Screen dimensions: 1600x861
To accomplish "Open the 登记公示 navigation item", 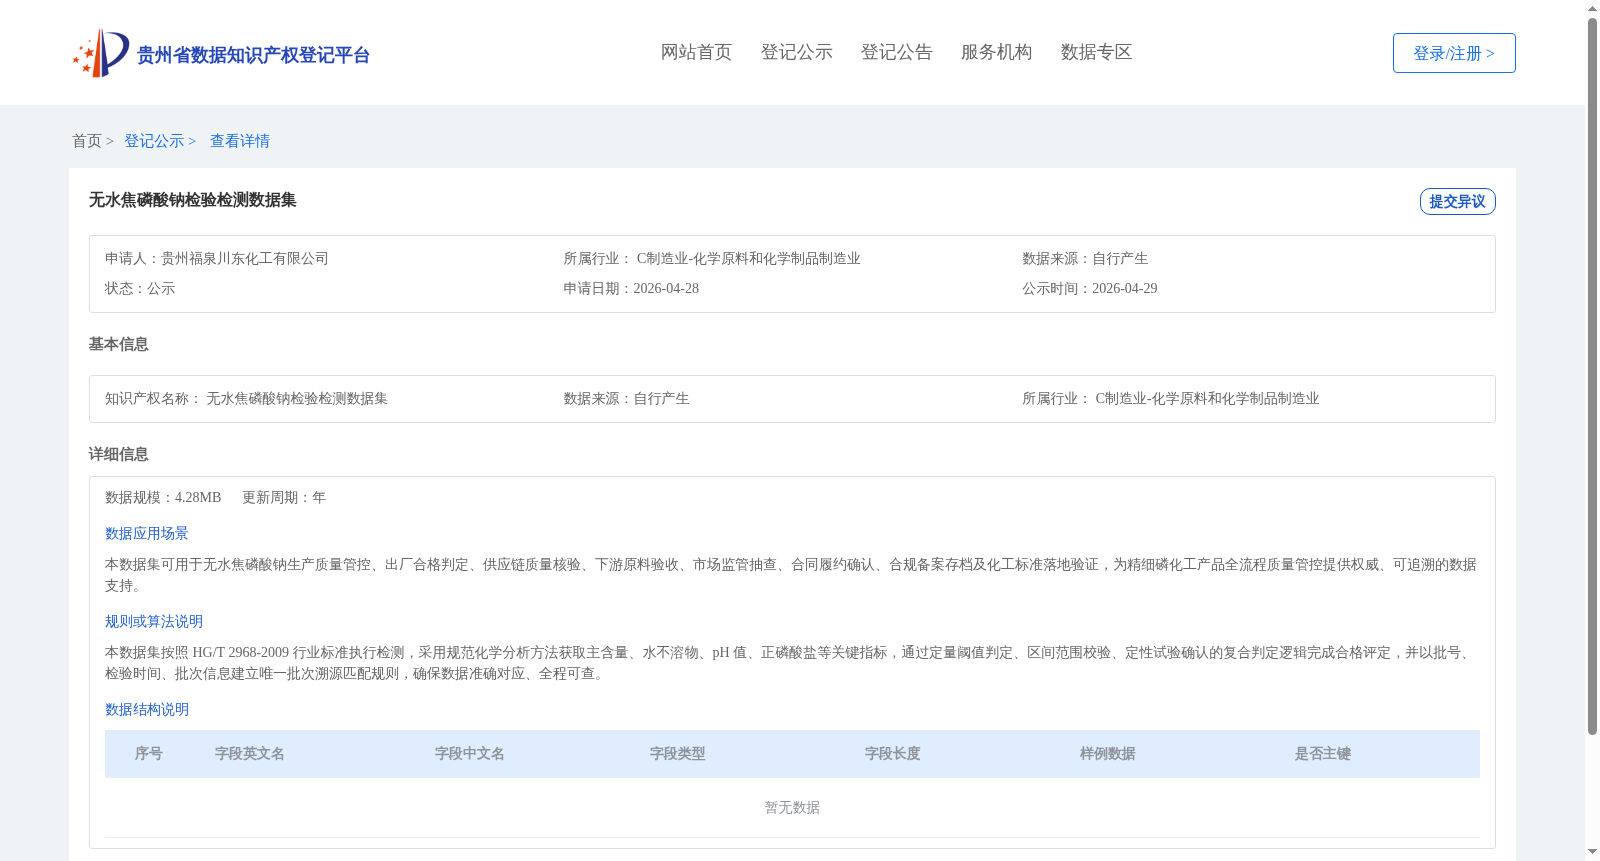I will click(796, 52).
